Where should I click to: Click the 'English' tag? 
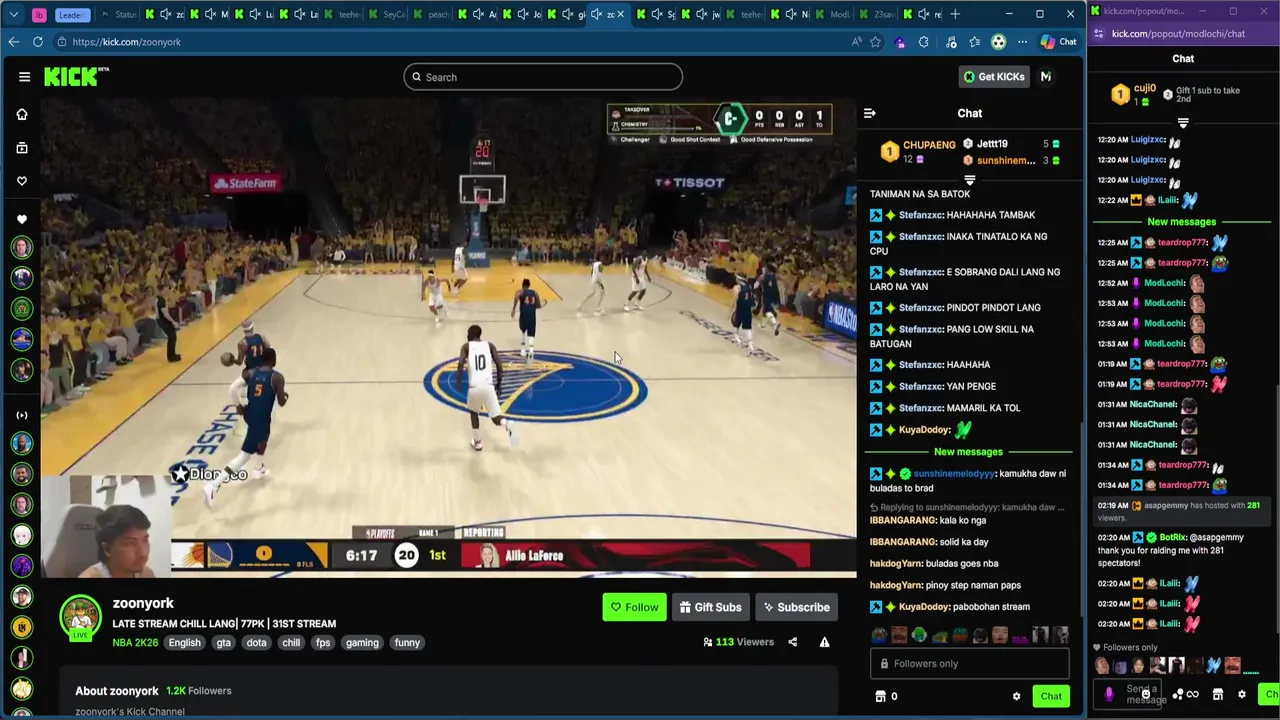coord(184,642)
